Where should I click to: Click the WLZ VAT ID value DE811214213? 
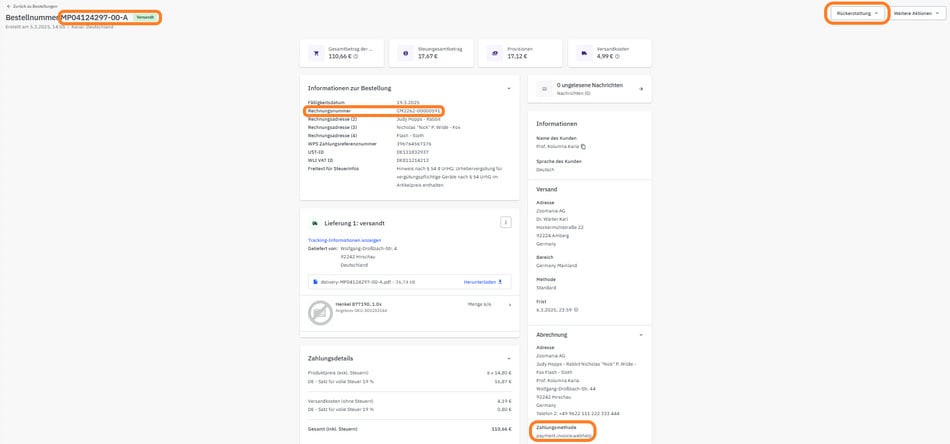tap(413, 160)
